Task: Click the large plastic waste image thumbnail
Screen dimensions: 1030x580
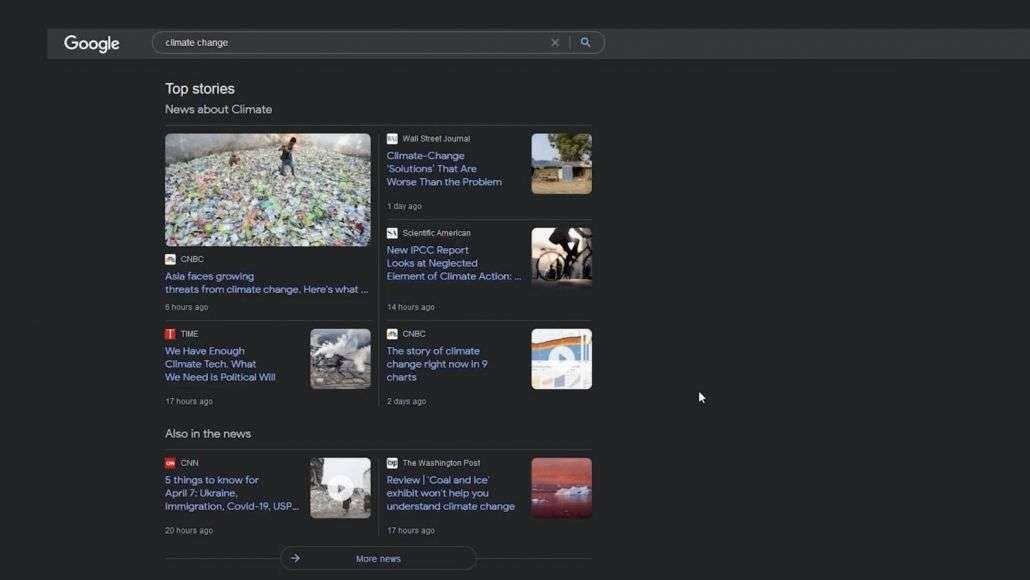Action: point(268,190)
